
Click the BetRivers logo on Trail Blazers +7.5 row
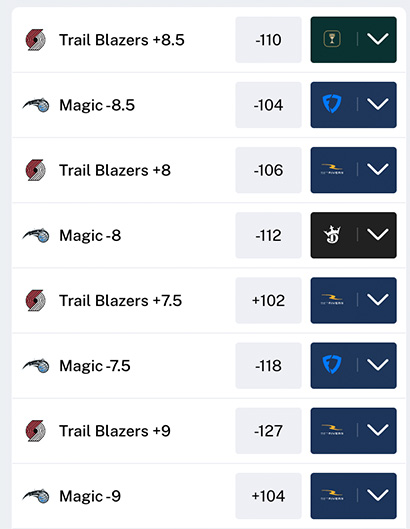point(332,300)
